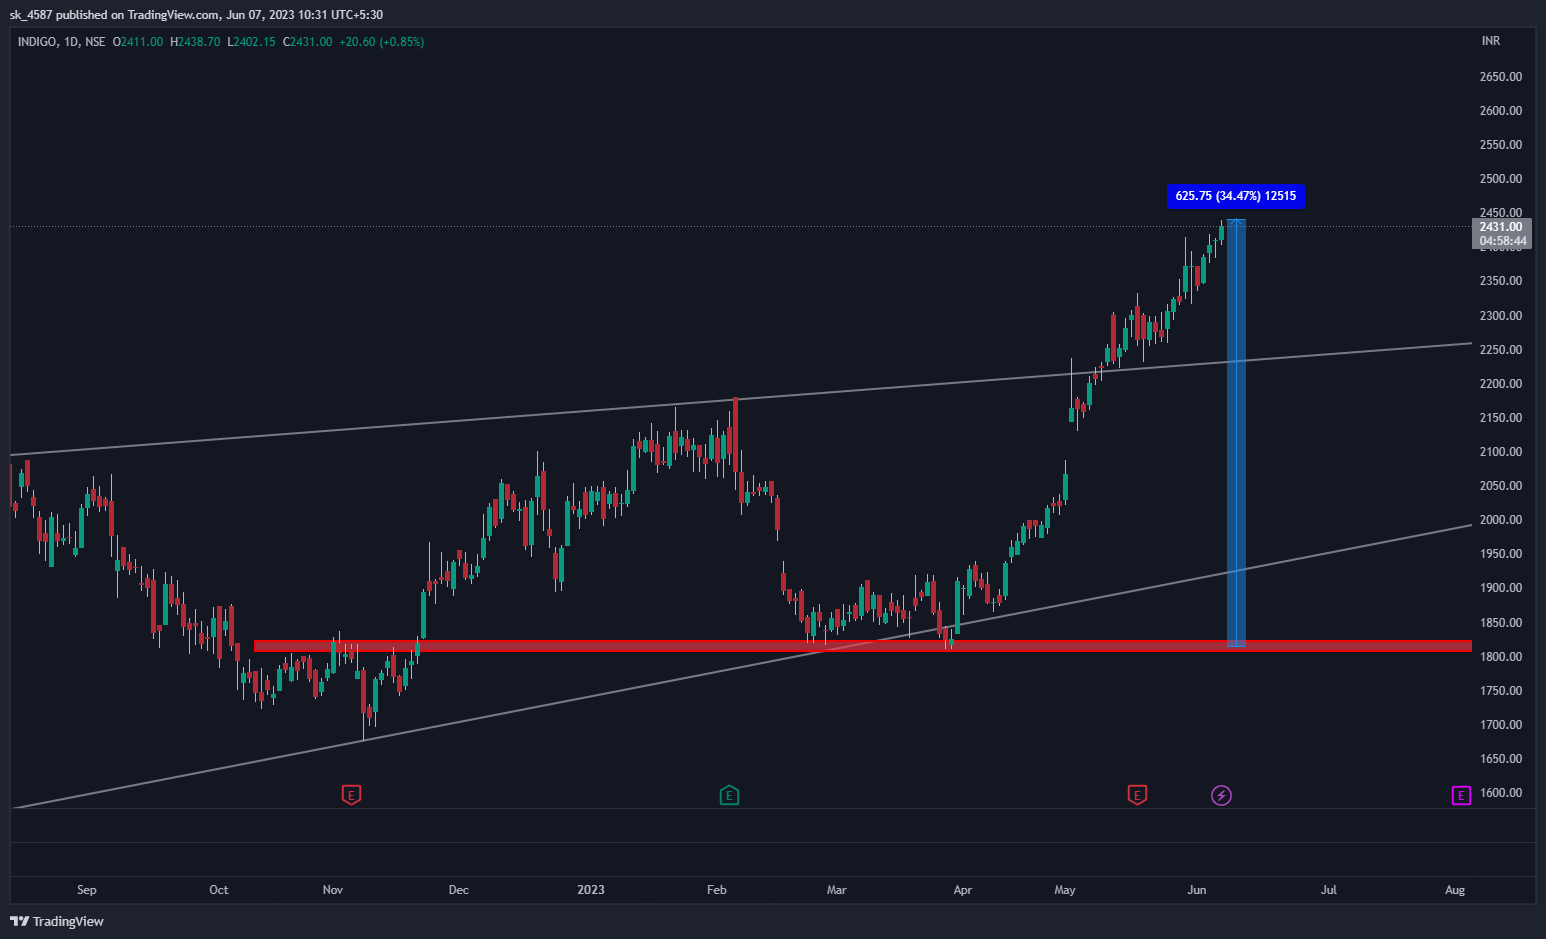Click the 2000.00 price axis label

point(1501,520)
